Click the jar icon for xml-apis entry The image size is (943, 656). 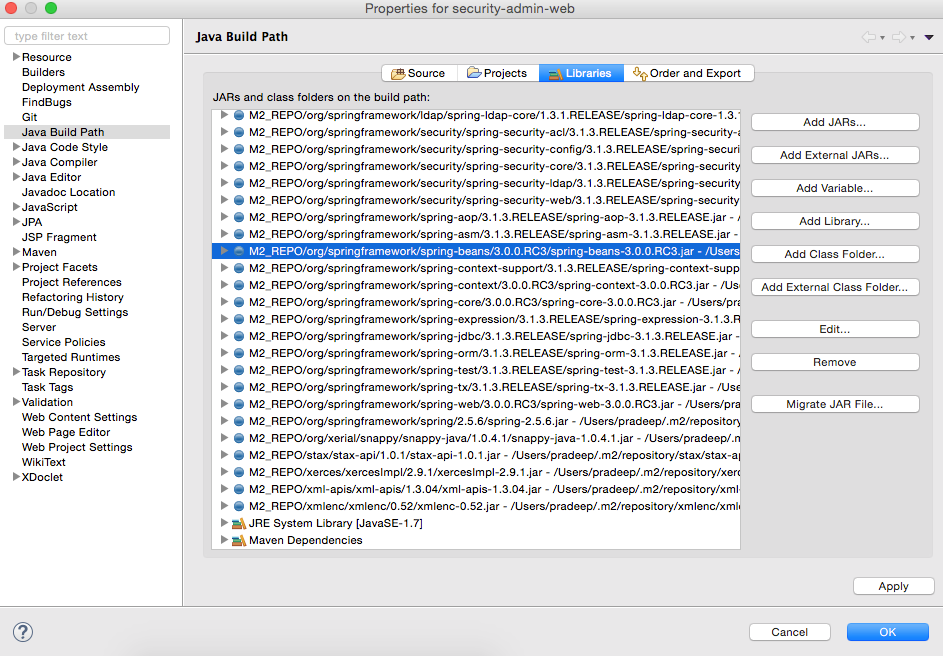239,489
